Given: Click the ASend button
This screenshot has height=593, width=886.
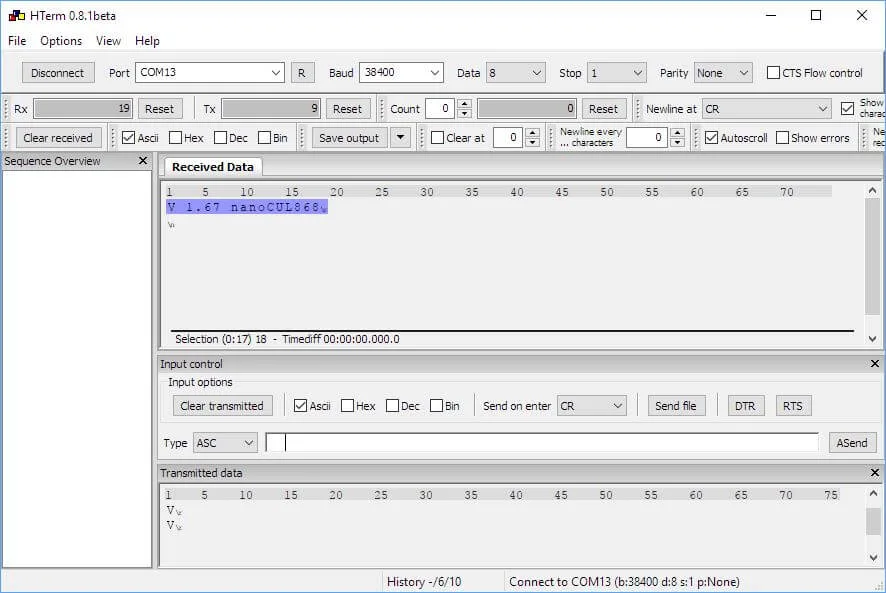Looking at the screenshot, I should tap(852, 443).
